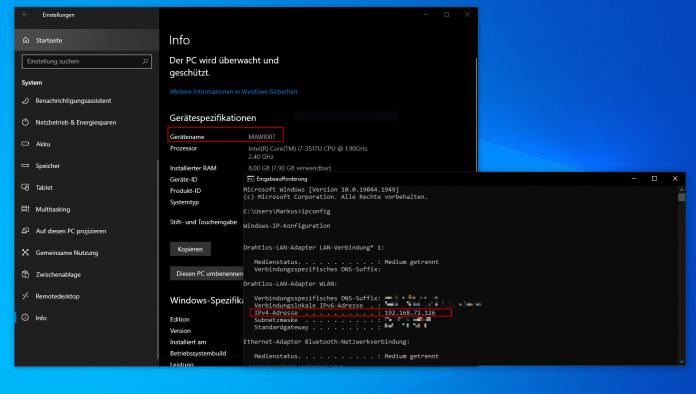Click the Info circle icon in sidebar

pyautogui.click(x=25, y=318)
